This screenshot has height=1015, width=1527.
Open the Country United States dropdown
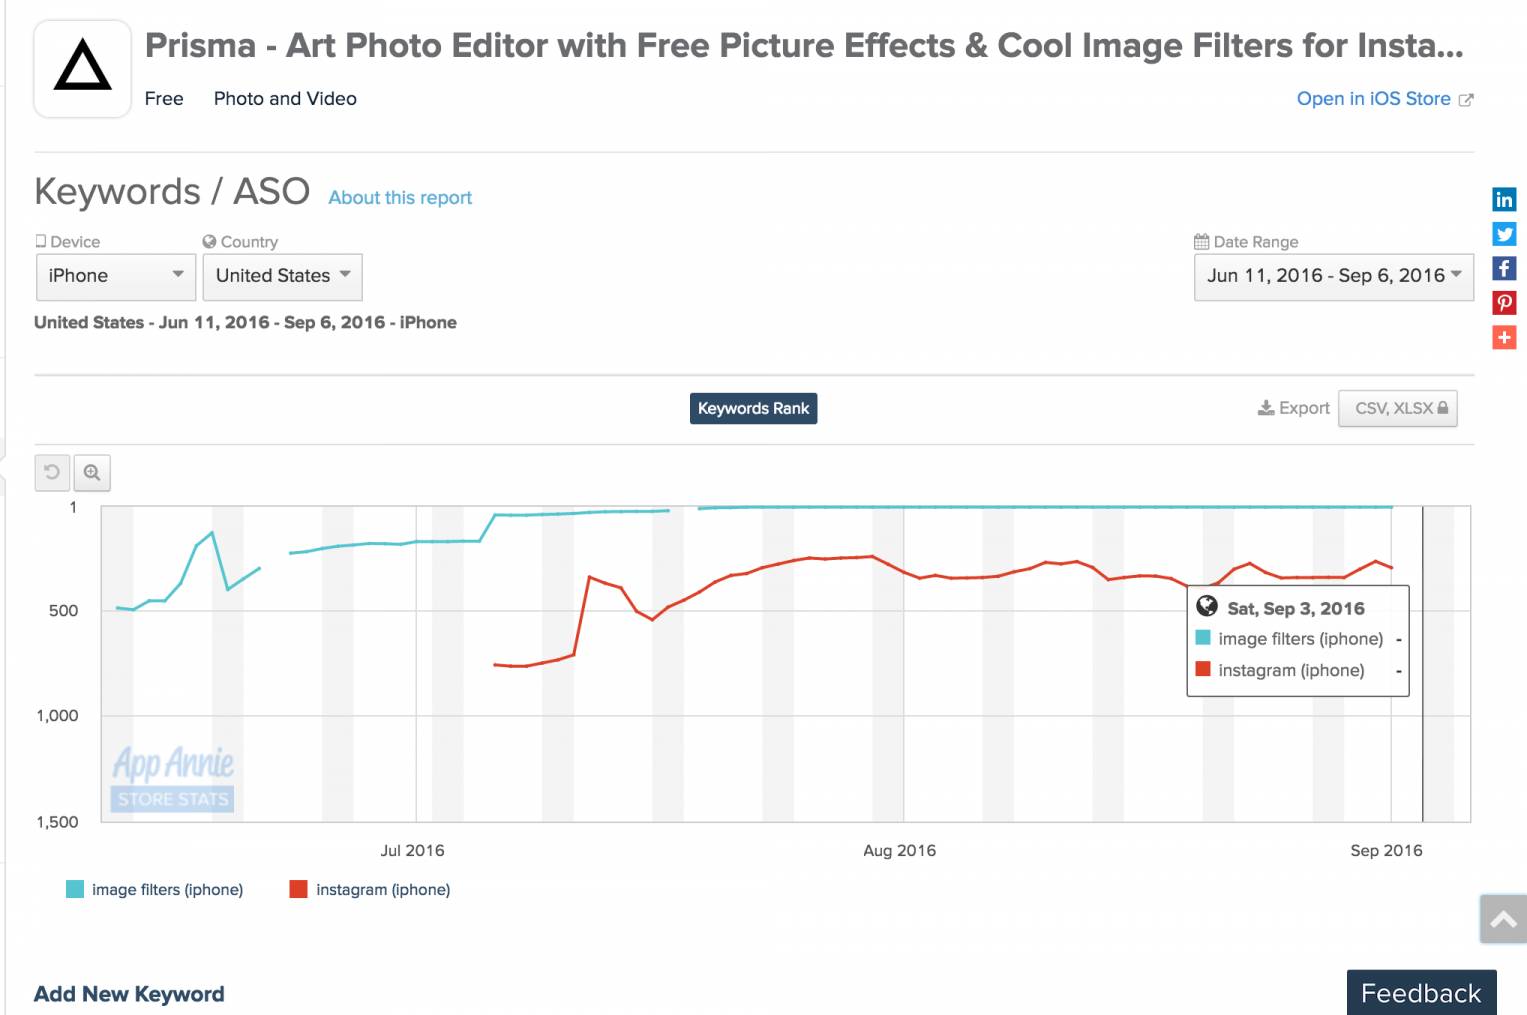point(282,276)
